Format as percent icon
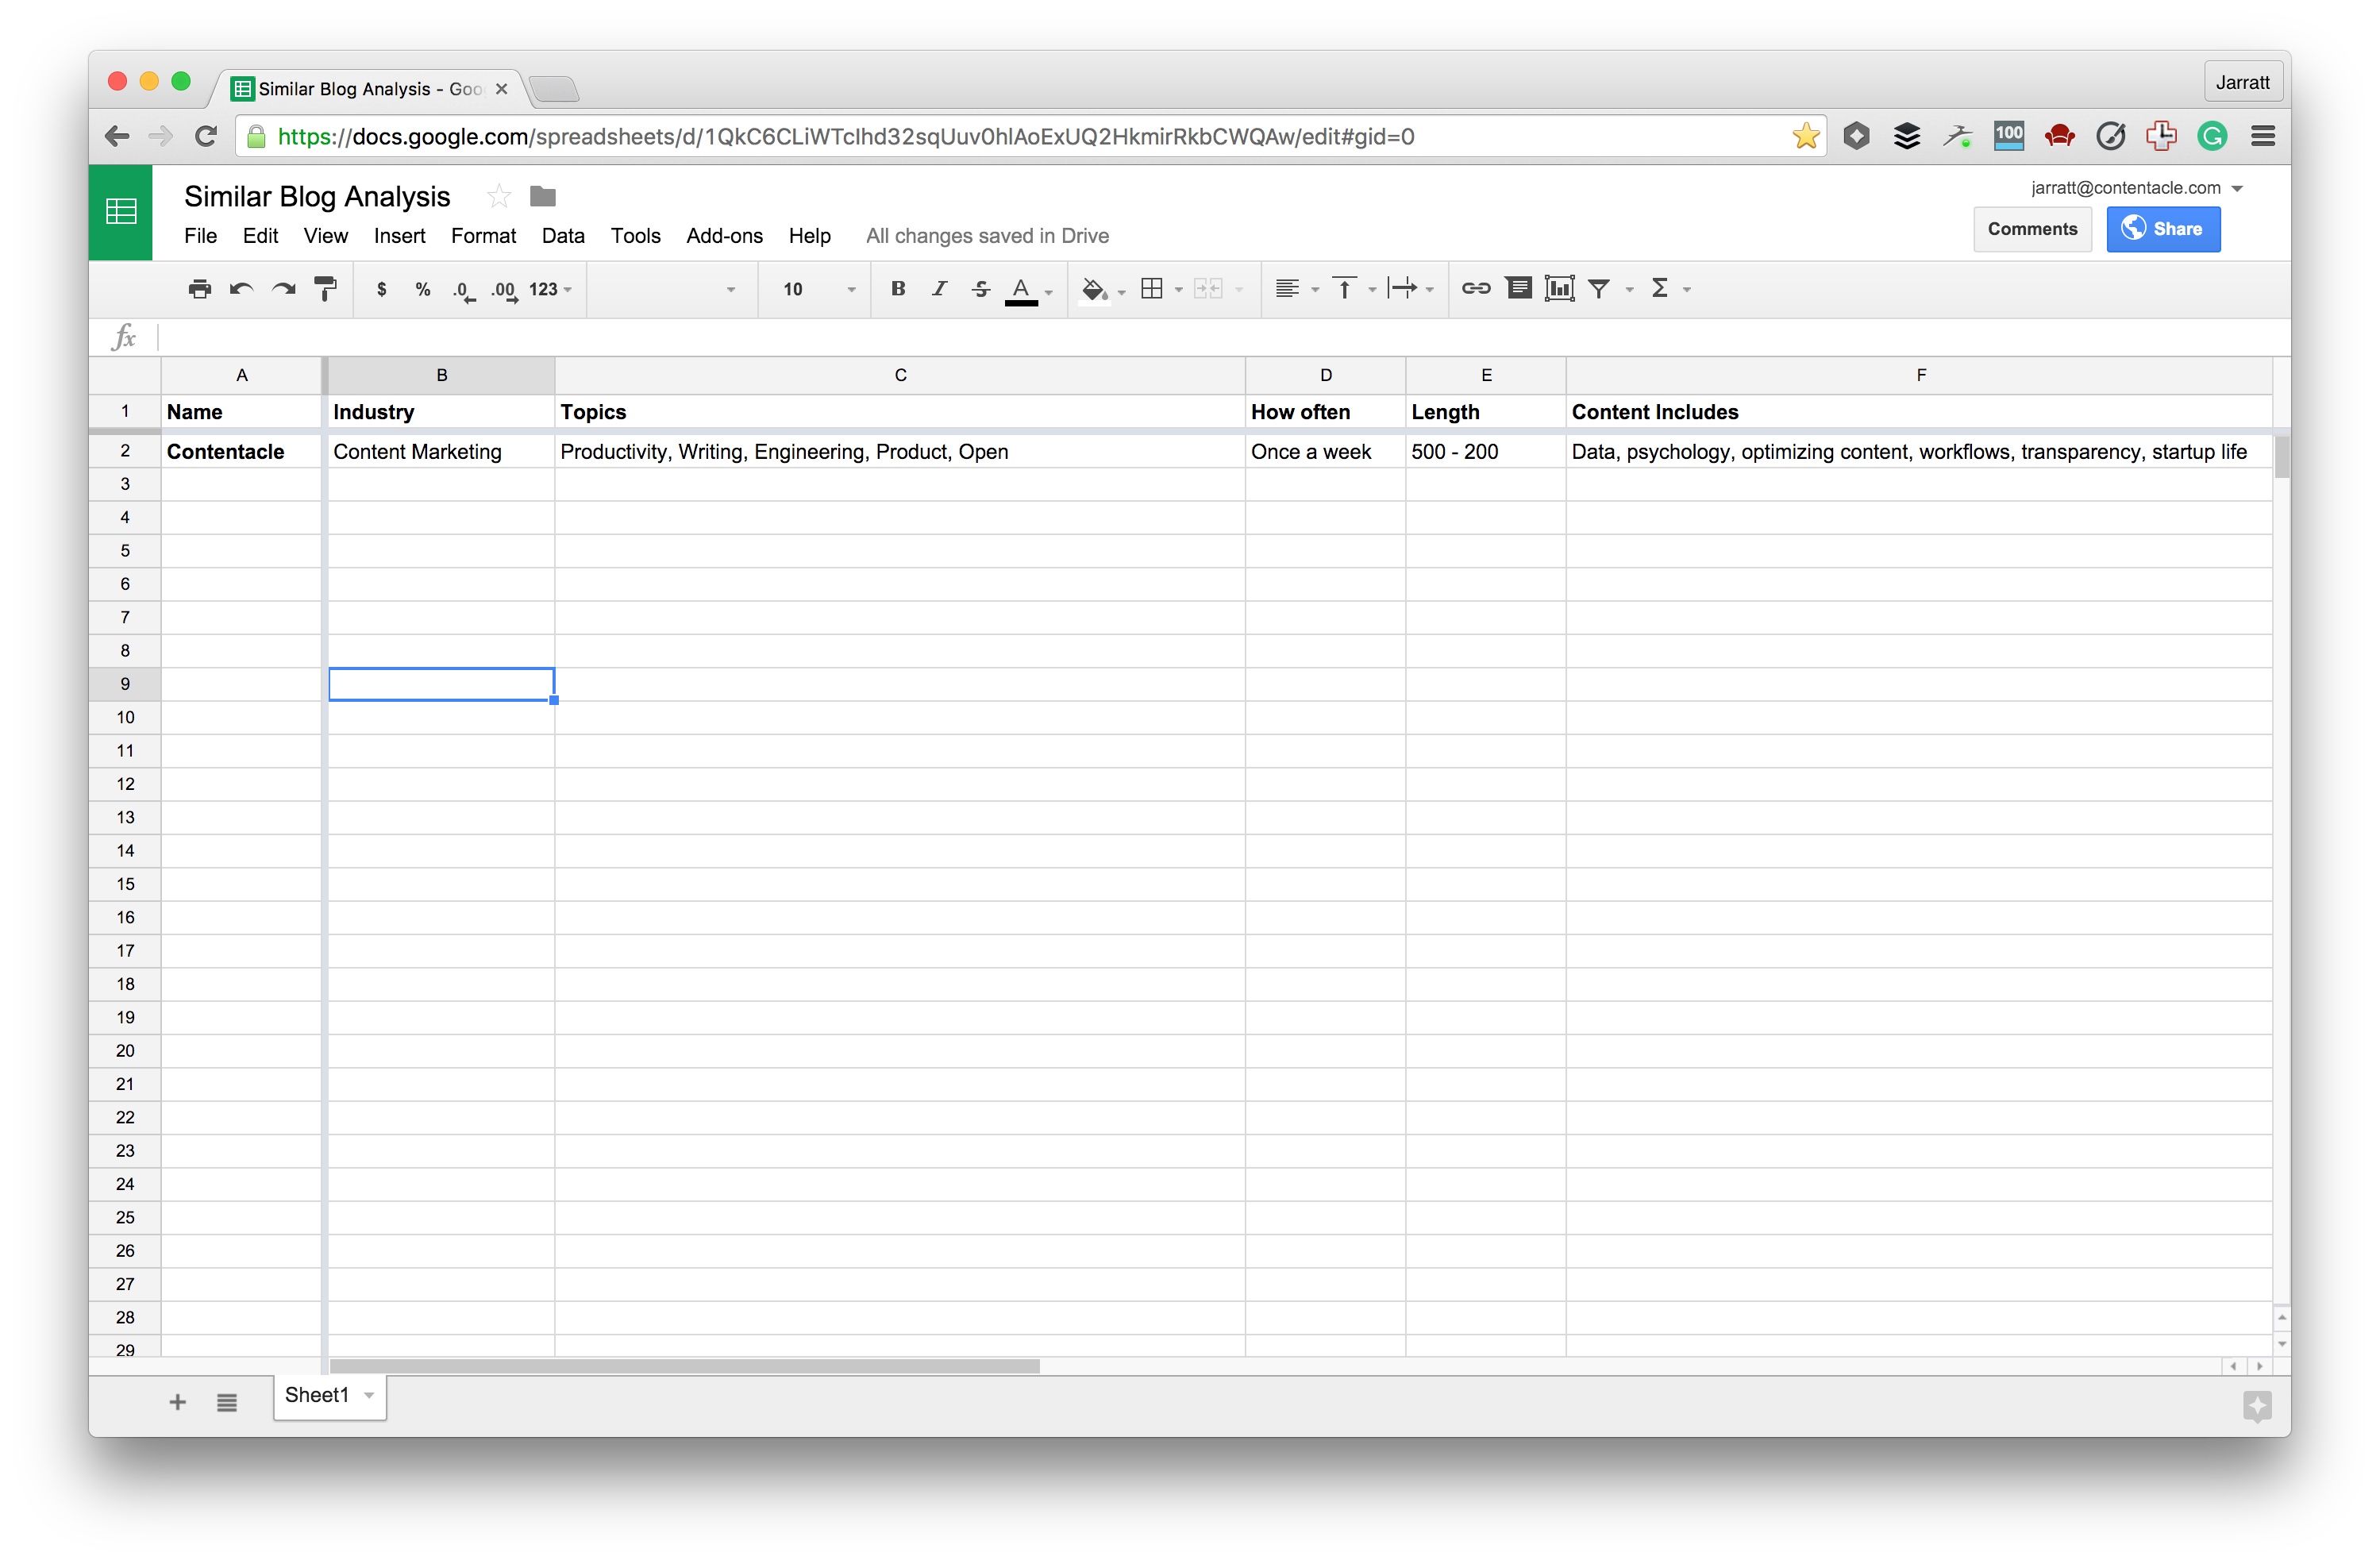The height and width of the screenshot is (1564, 2380). pyautogui.click(x=423, y=289)
